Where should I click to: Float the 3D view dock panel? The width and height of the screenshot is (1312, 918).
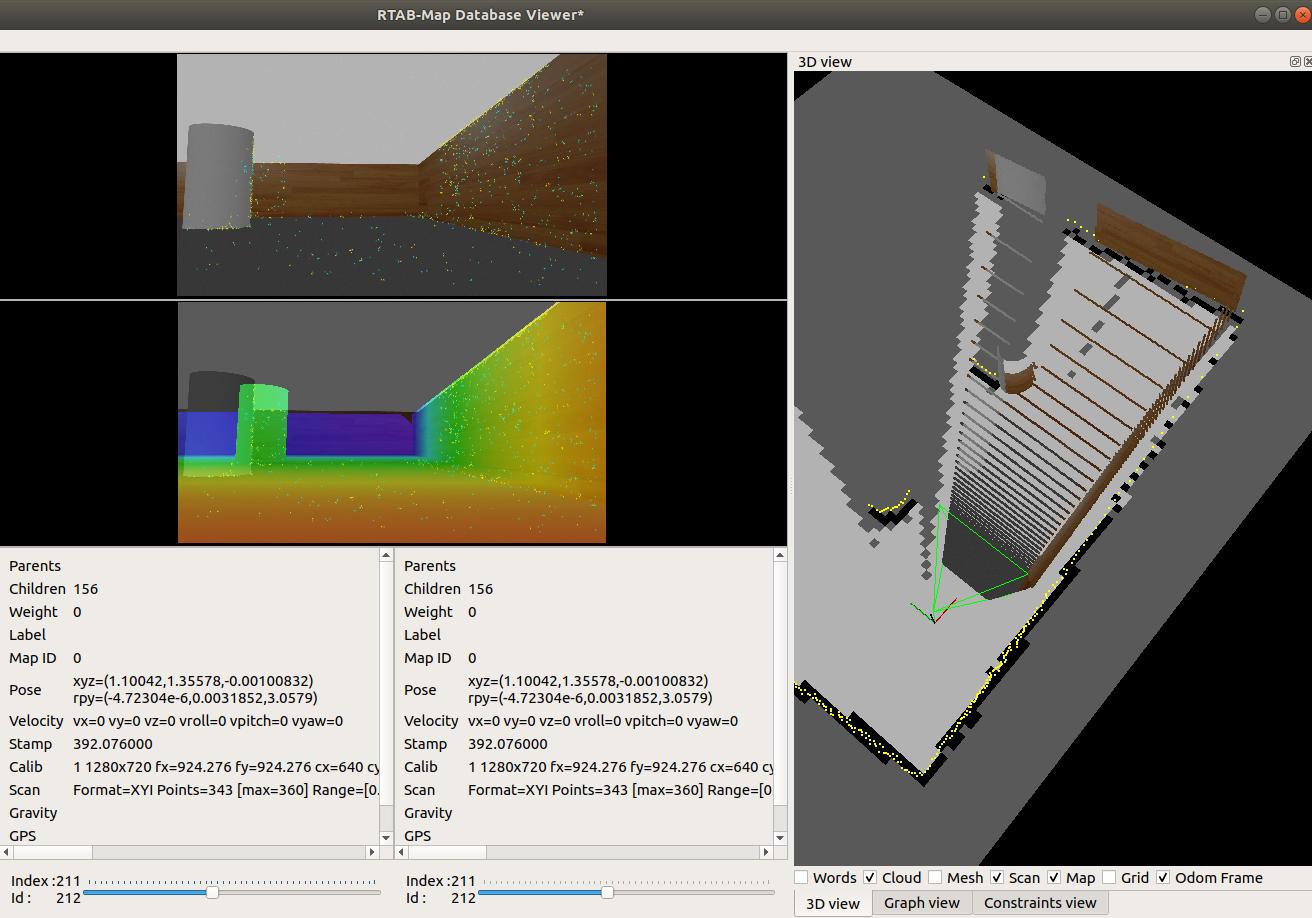(1295, 62)
